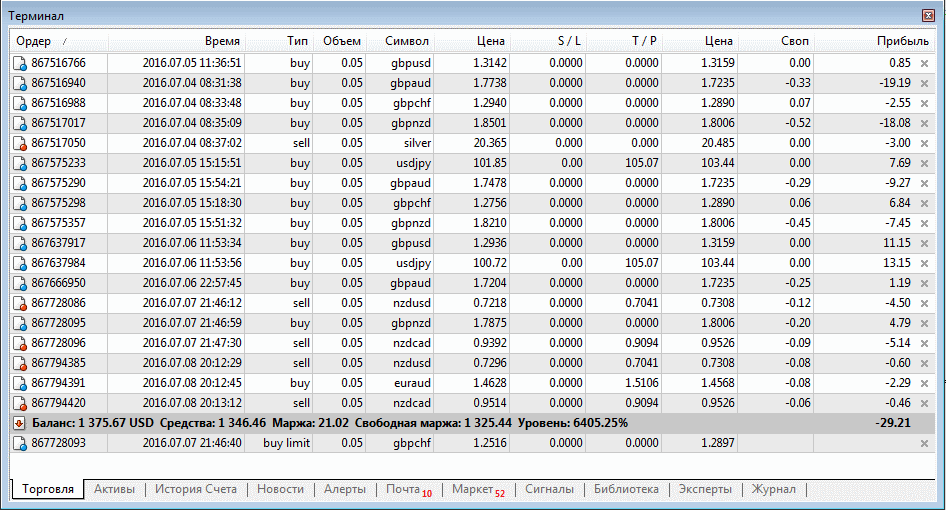
Task: Open the Почта tab
Action: pos(409,489)
